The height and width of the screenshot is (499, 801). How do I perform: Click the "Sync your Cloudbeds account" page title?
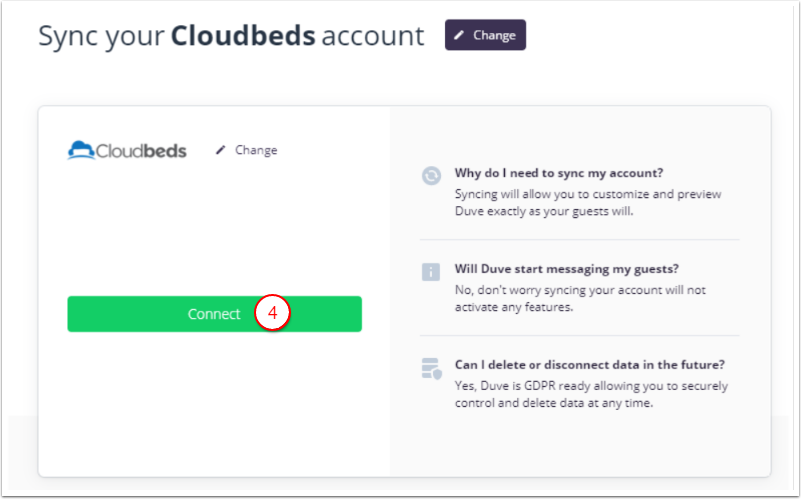coord(231,36)
